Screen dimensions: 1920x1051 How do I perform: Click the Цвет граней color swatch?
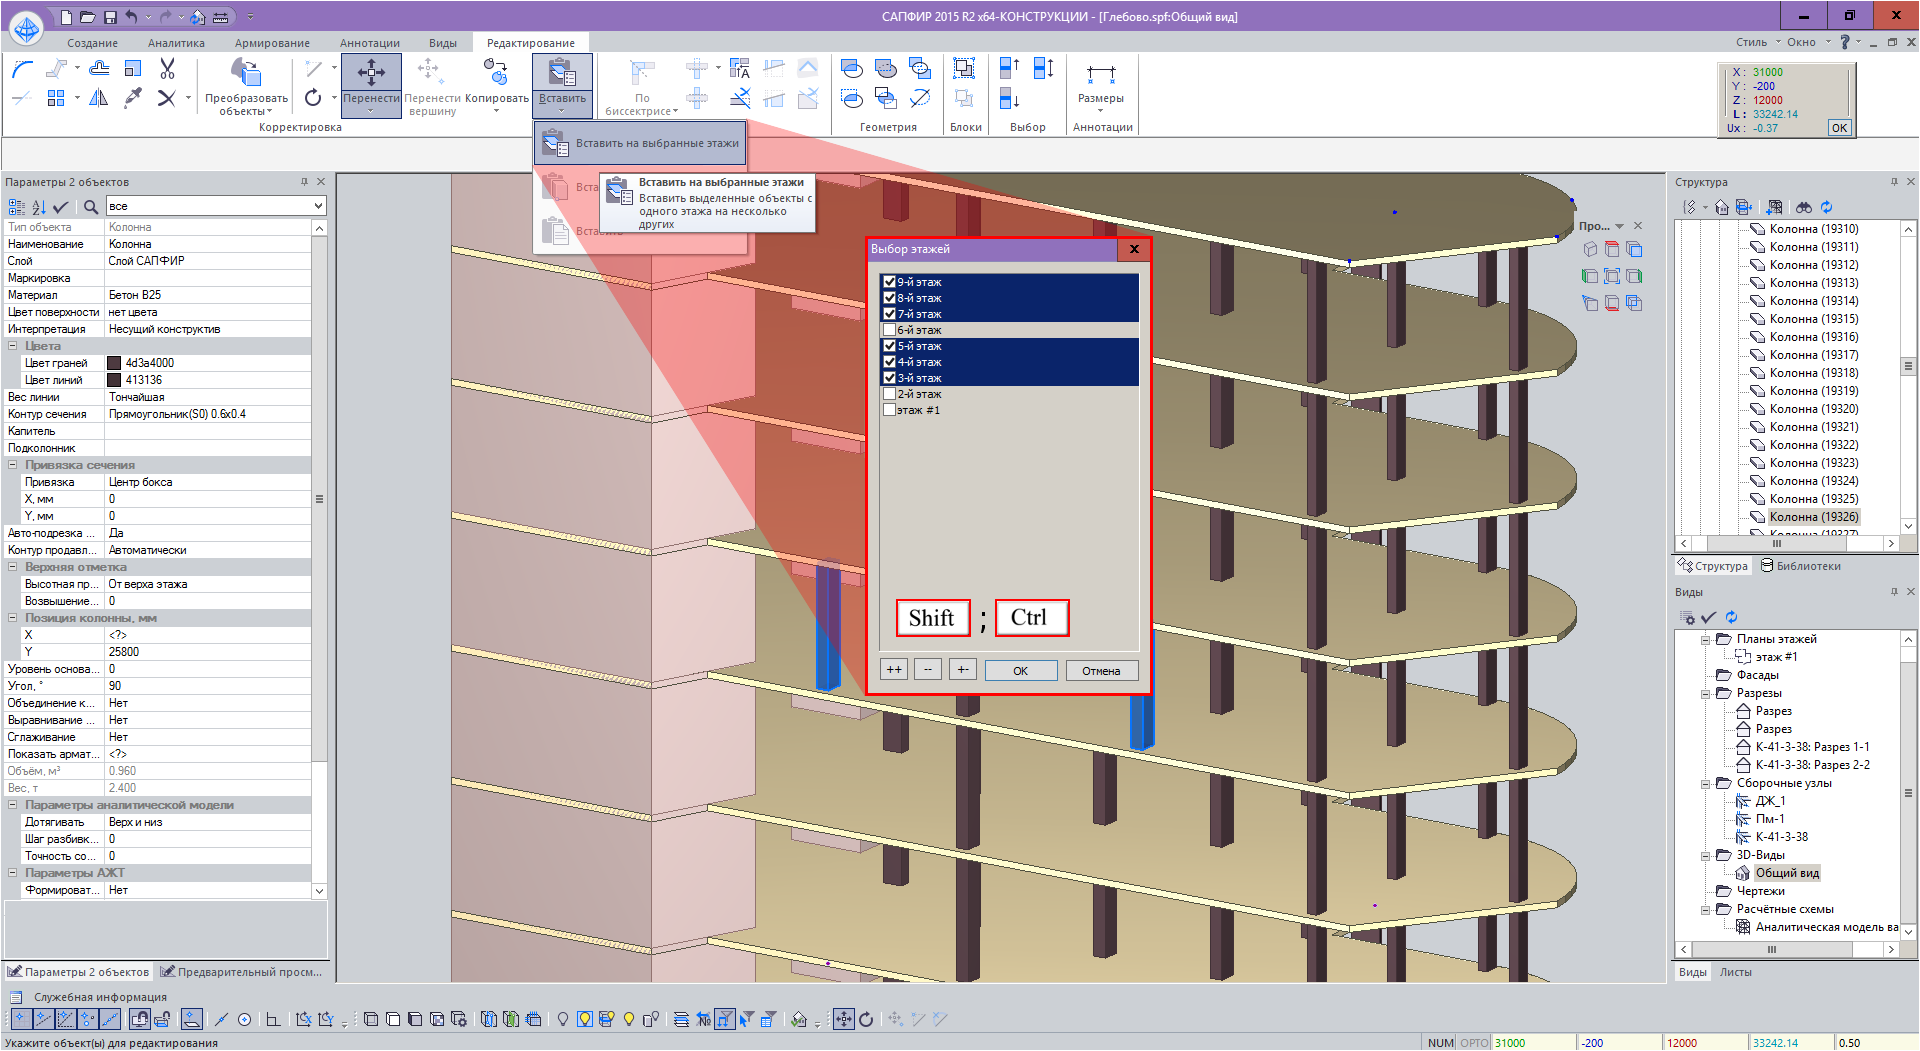(114, 363)
